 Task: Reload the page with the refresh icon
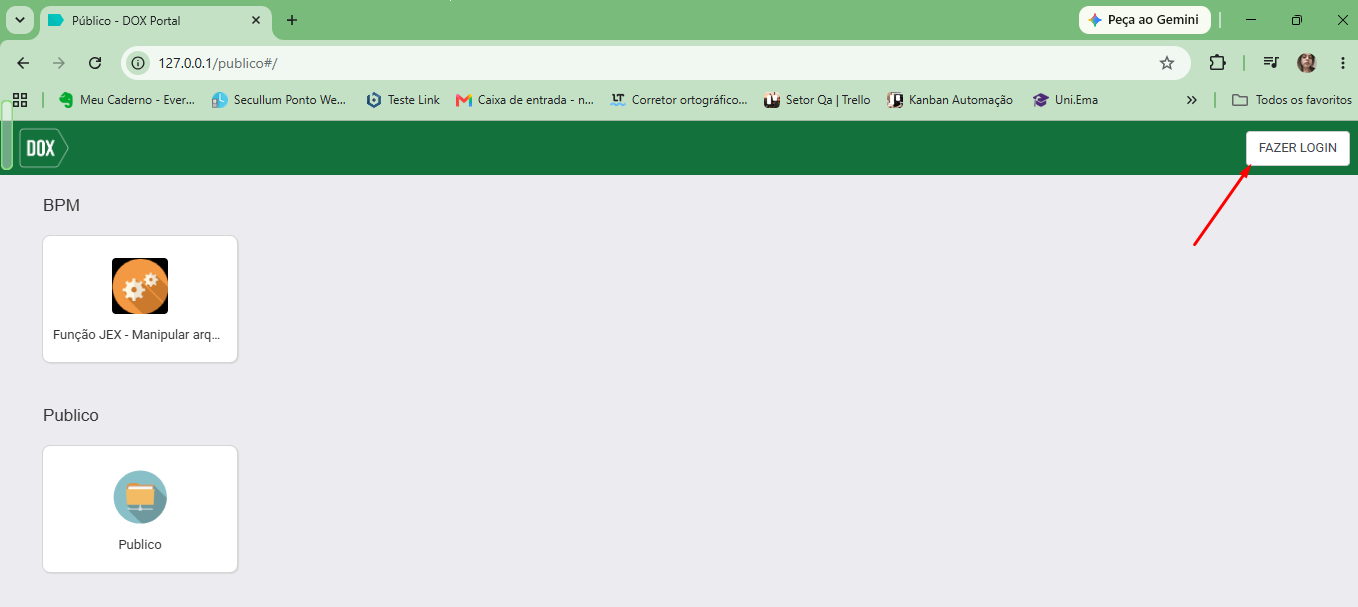coord(95,63)
